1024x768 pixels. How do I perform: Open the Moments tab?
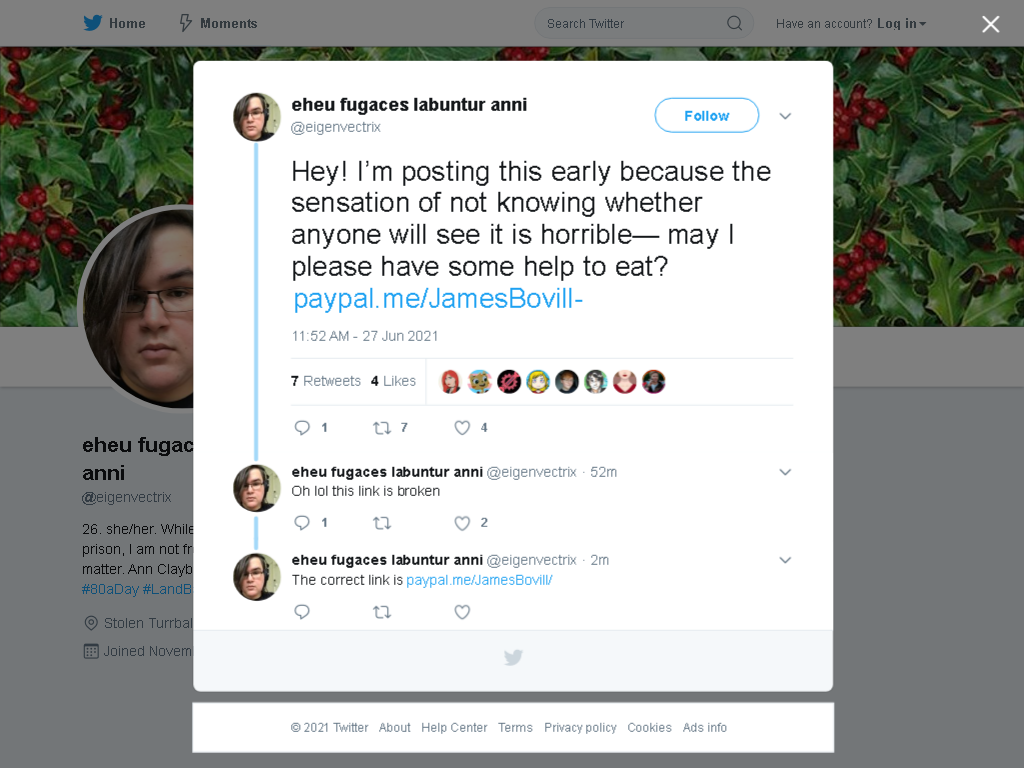pos(218,24)
